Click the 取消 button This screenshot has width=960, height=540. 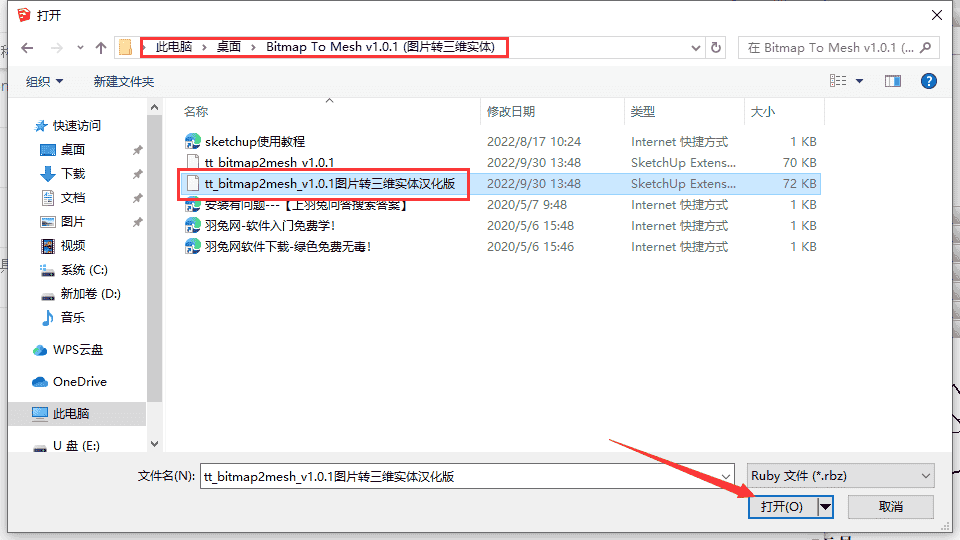point(891,507)
